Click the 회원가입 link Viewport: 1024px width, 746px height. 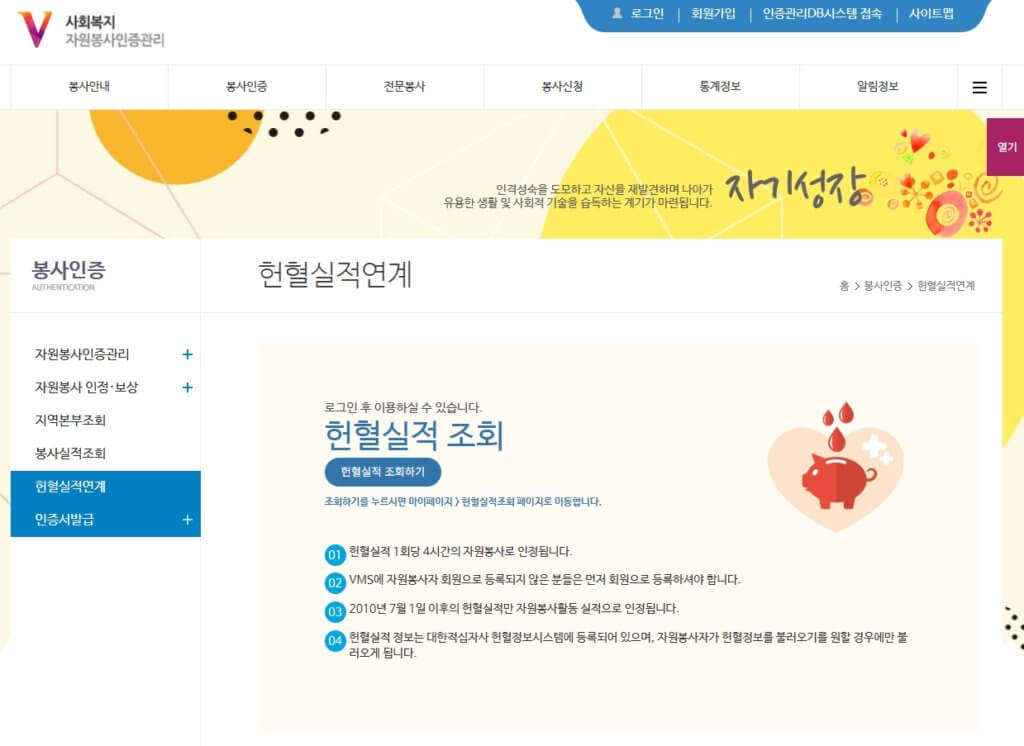(713, 14)
